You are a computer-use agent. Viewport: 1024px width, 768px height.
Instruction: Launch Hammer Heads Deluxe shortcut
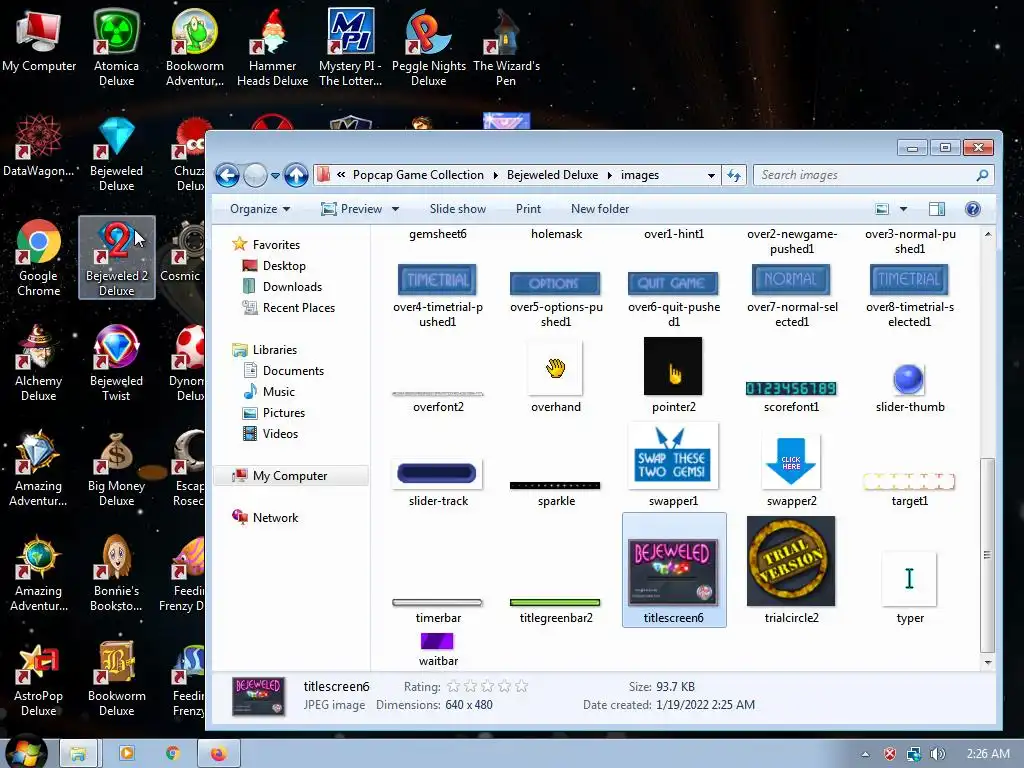pos(272,47)
